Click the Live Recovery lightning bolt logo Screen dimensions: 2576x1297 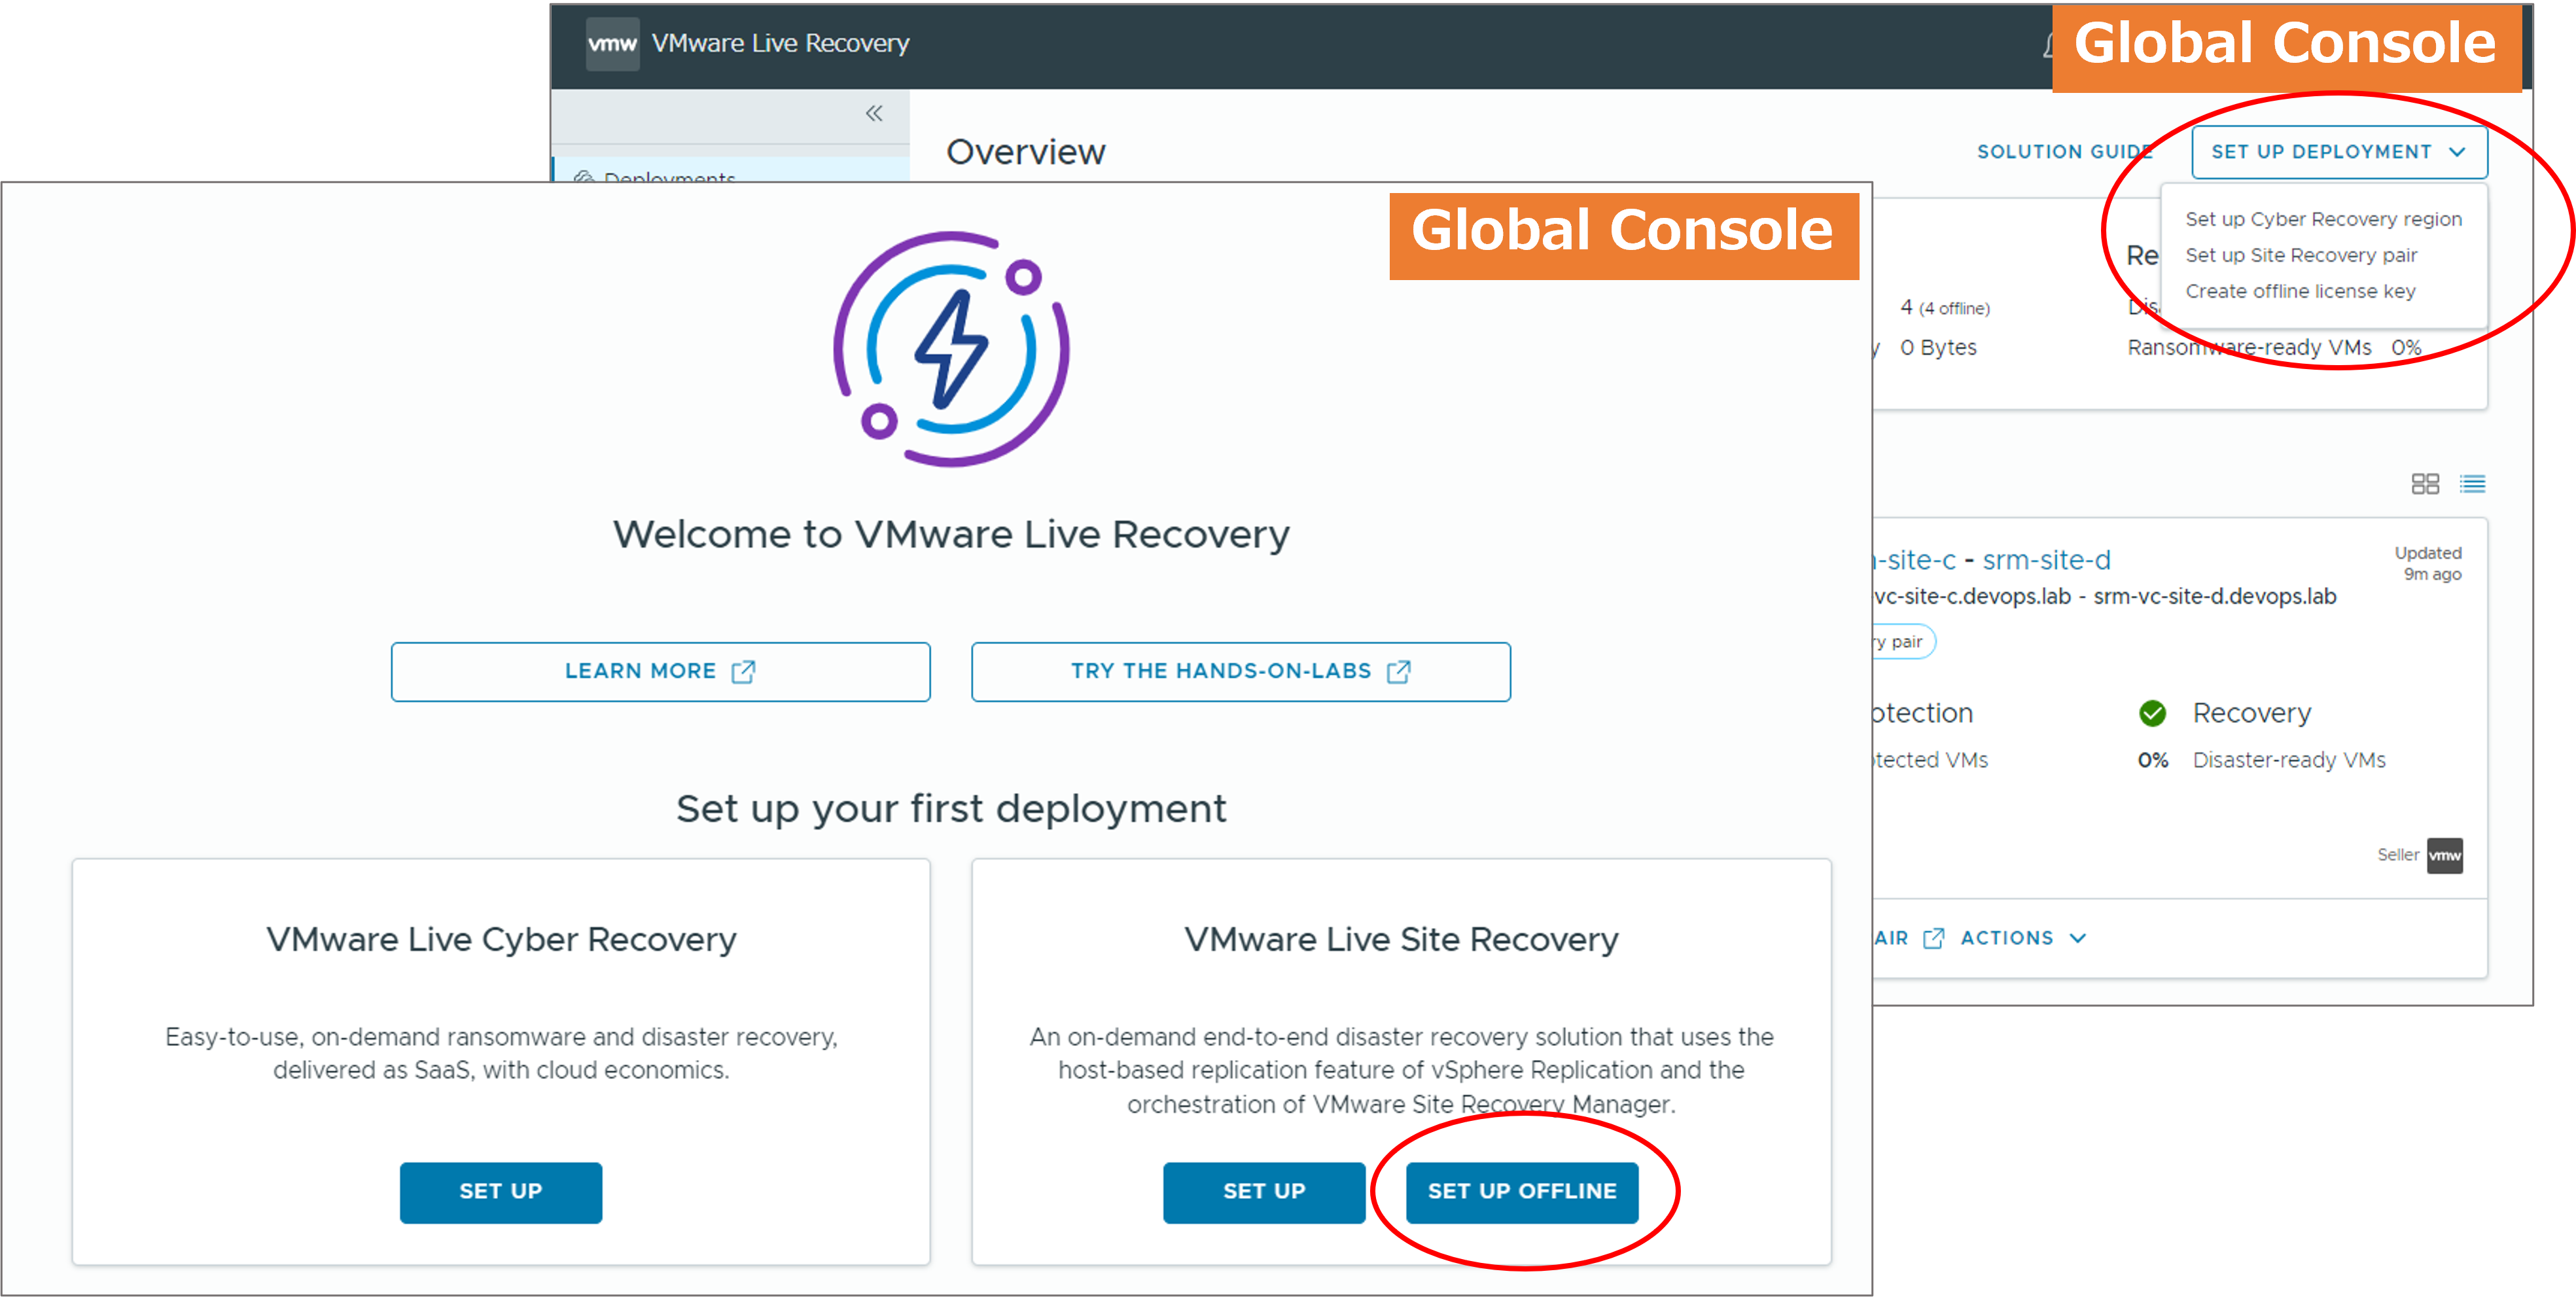(951, 349)
